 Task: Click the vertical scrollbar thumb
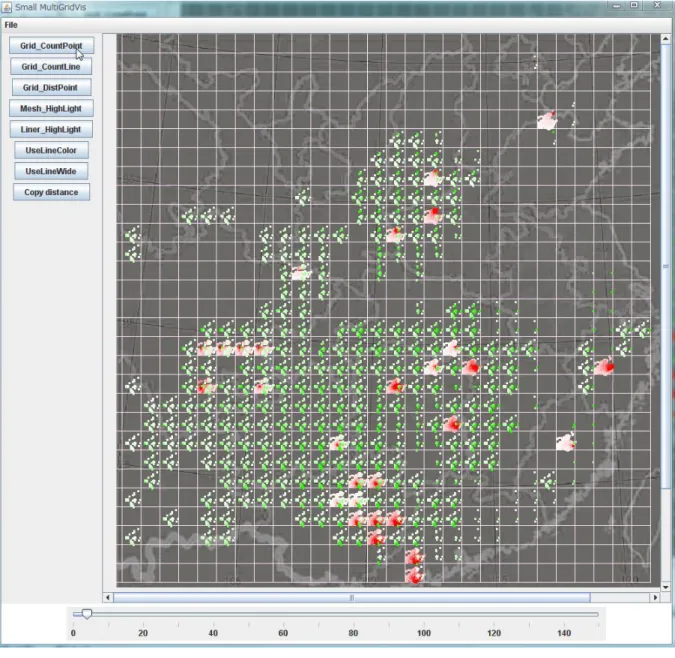coord(666,267)
